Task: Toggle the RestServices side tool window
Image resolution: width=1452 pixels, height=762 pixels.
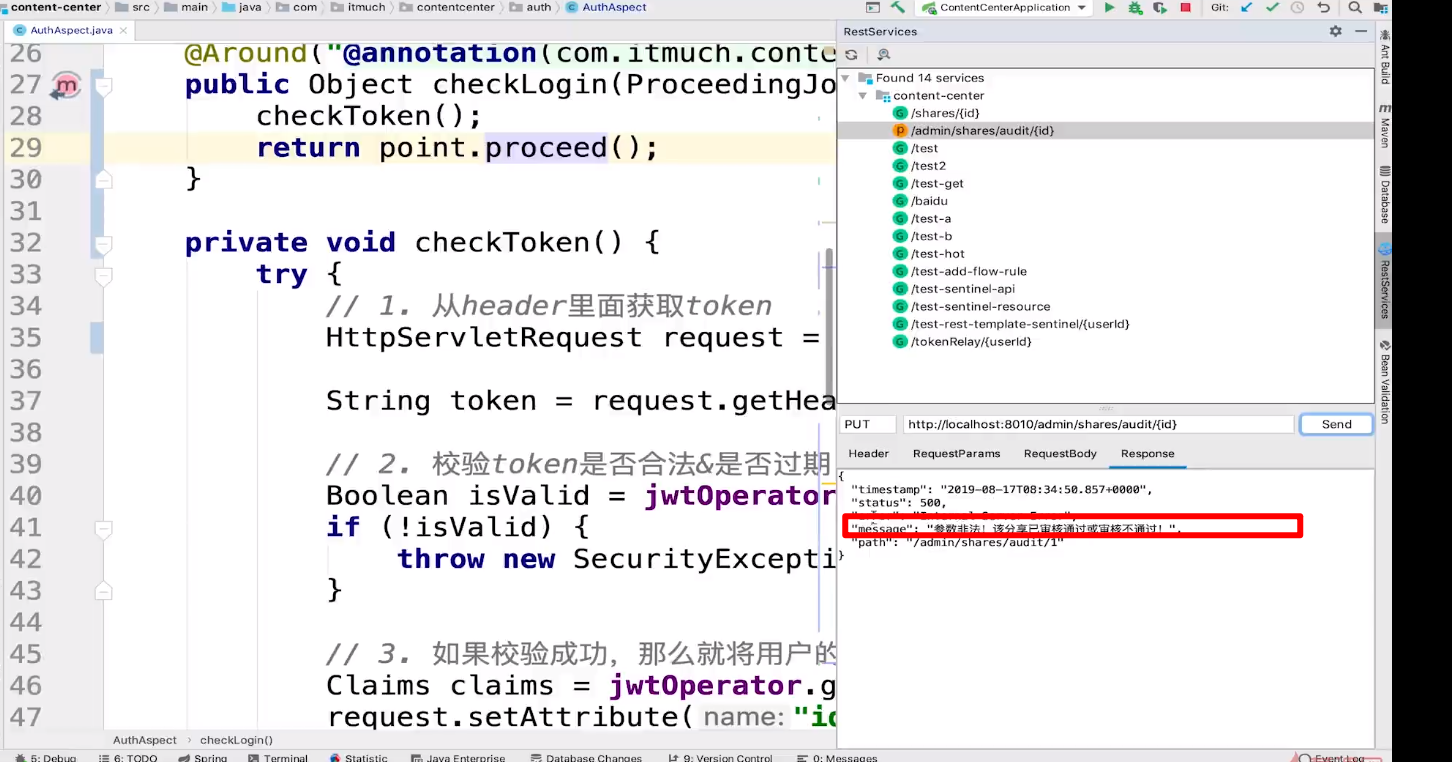Action: pos(1385,280)
